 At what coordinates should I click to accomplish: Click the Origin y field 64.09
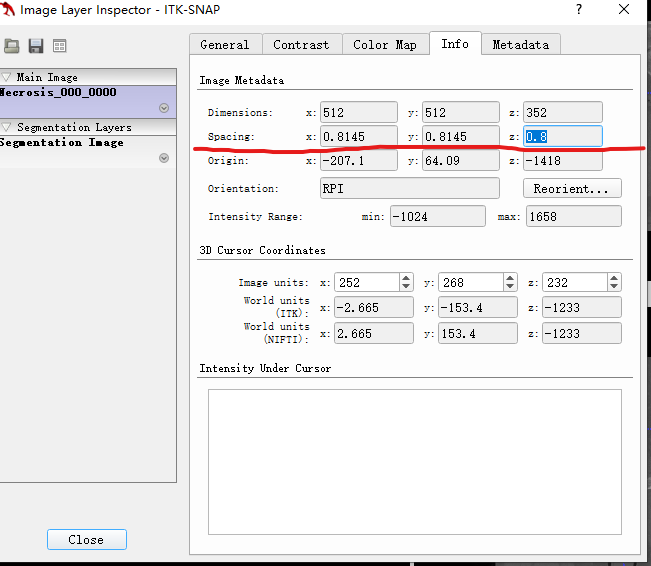[461, 160]
